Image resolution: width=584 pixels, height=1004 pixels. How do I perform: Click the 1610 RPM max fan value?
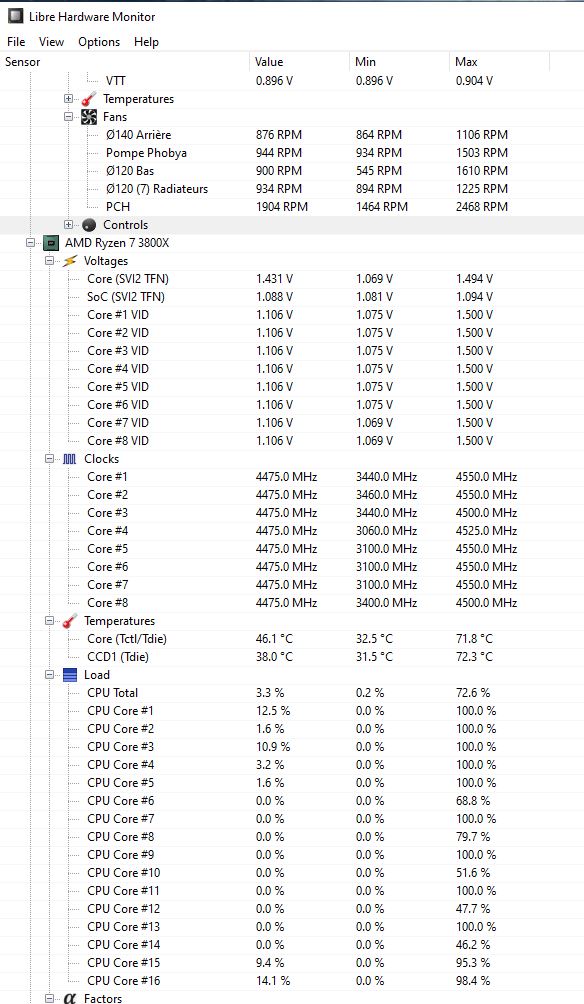coord(482,170)
